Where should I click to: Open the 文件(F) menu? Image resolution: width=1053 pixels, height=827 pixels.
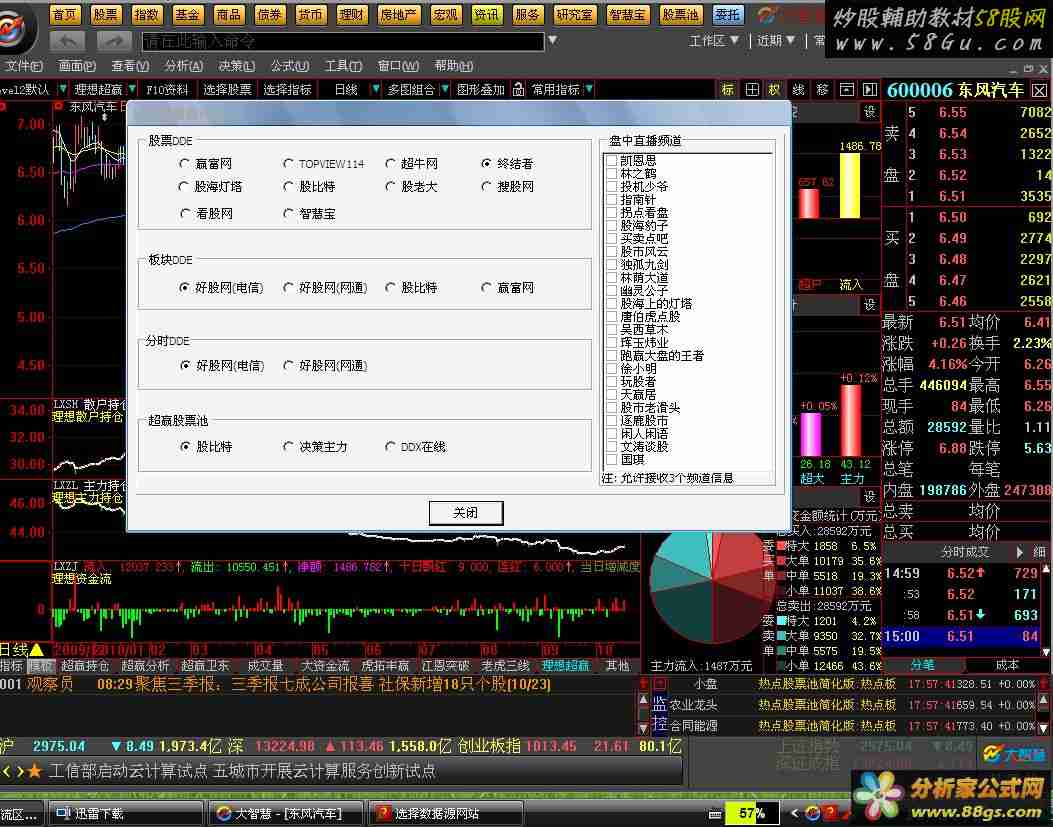tap(23, 66)
